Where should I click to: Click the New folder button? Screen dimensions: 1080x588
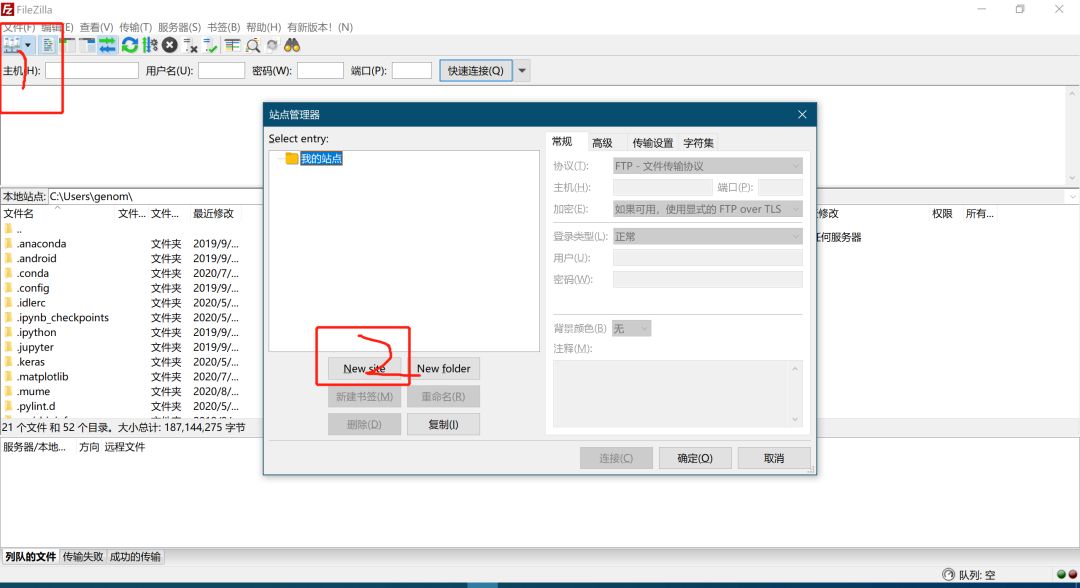coord(444,368)
